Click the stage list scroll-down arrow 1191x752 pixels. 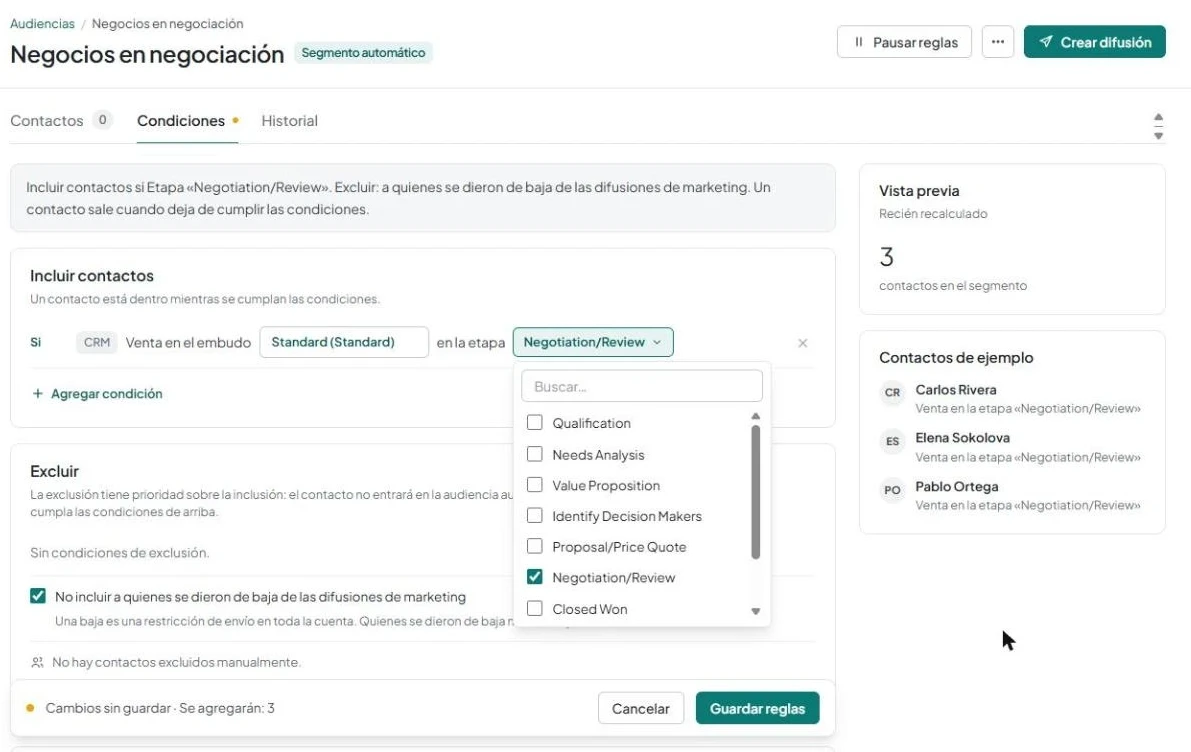[x=755, y=611]
